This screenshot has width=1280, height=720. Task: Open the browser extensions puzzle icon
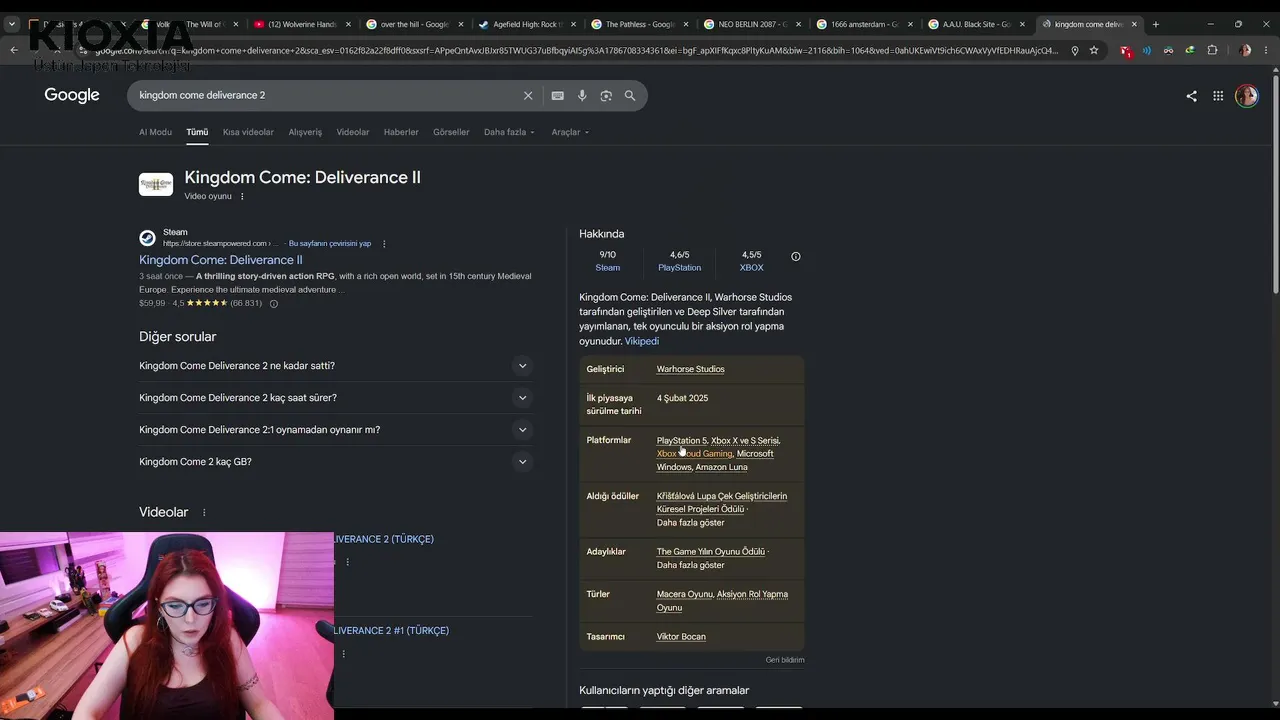coord(1212,50)
